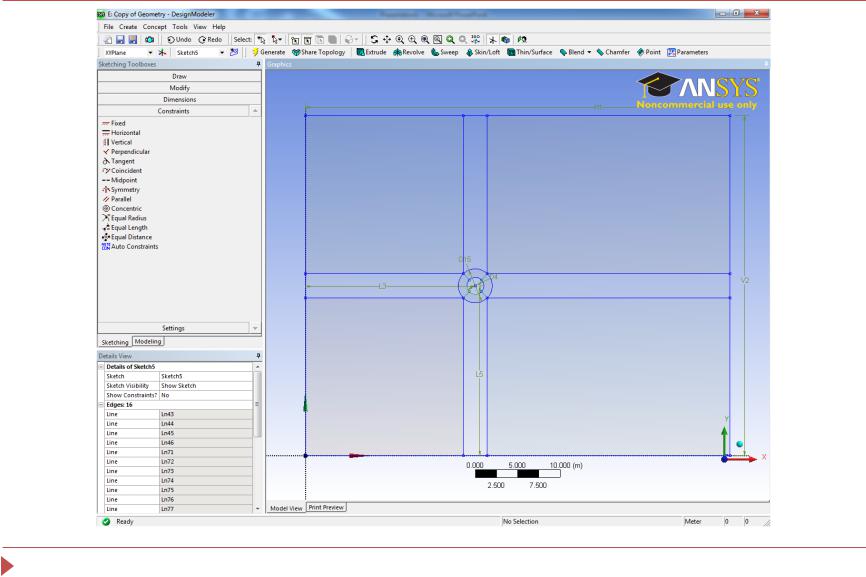
Task: Open the Help menu
Action: [219, 27]
